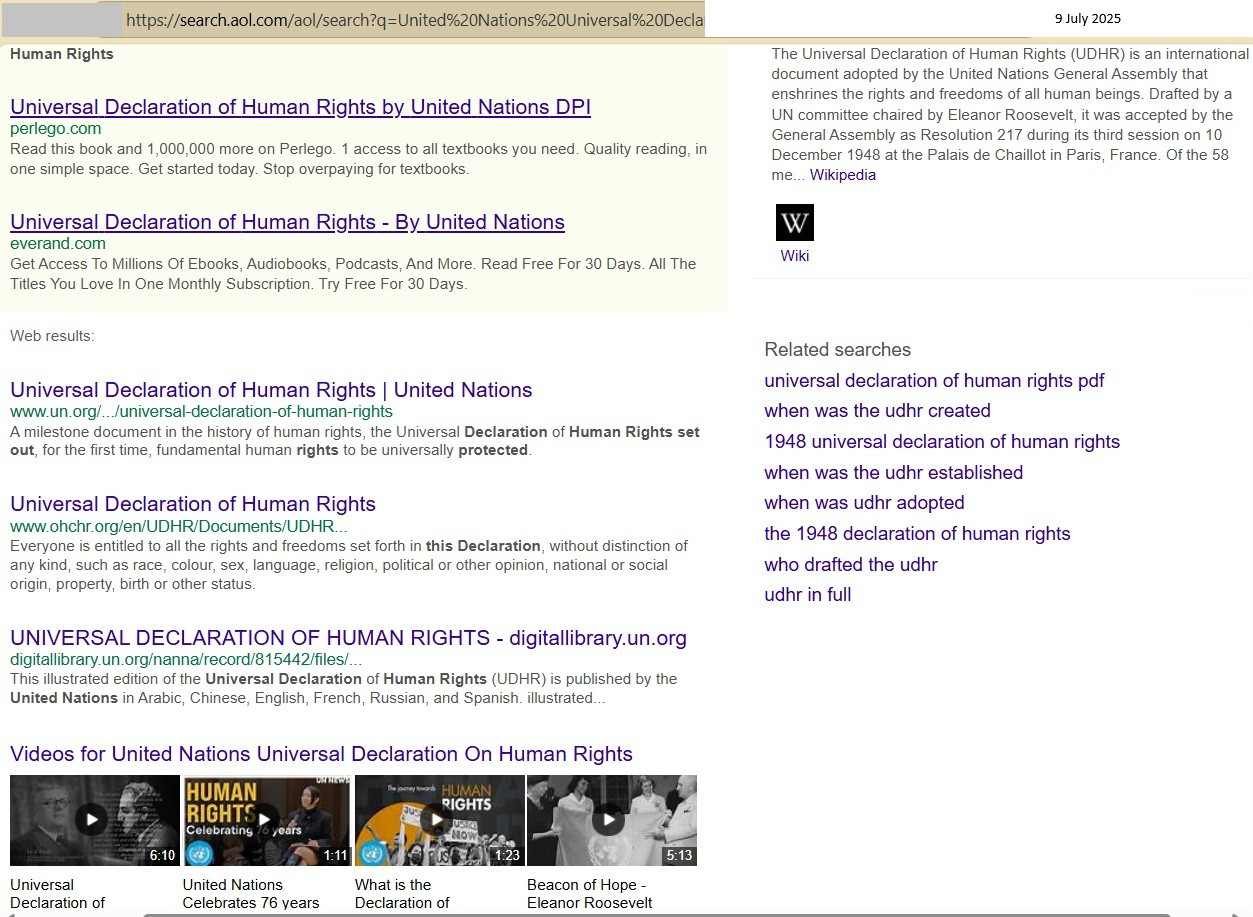Search related: the 1948 declaration of human rights
The image size is (1253, 917).
917,534
